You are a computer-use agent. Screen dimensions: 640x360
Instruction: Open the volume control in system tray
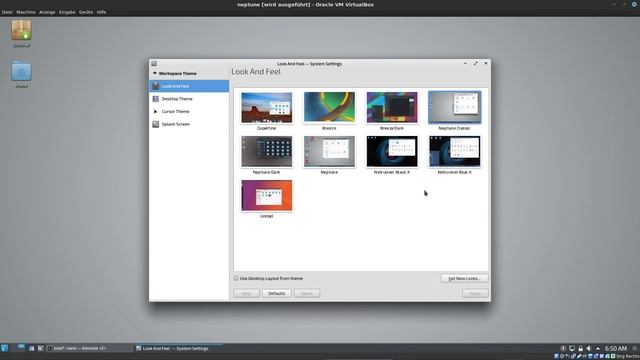(589, 348)
